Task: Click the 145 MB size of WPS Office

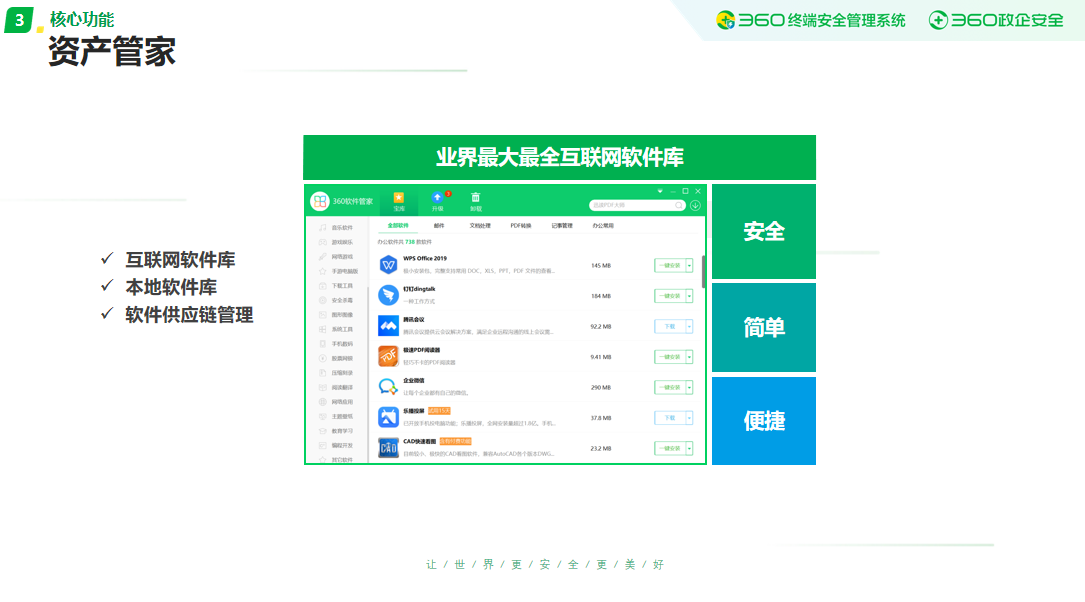Action: 601,266
